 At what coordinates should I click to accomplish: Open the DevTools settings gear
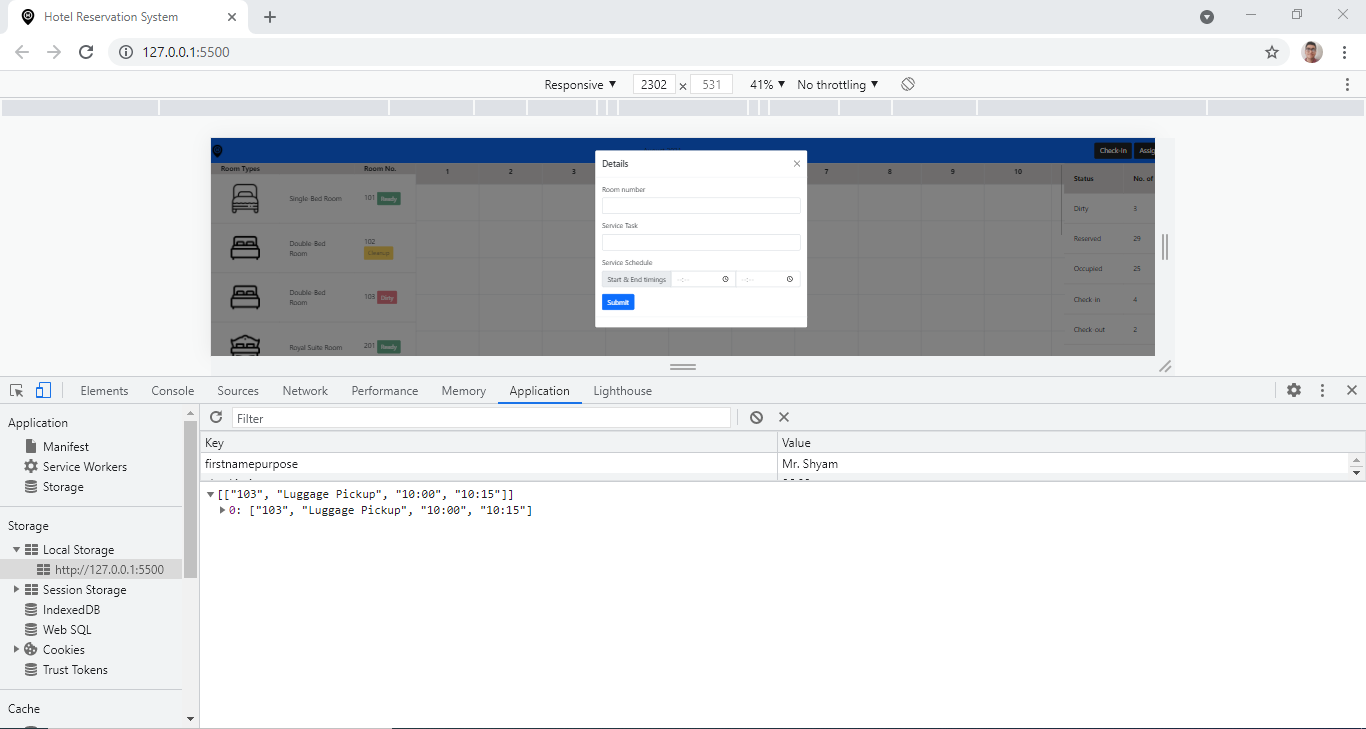1294,390
